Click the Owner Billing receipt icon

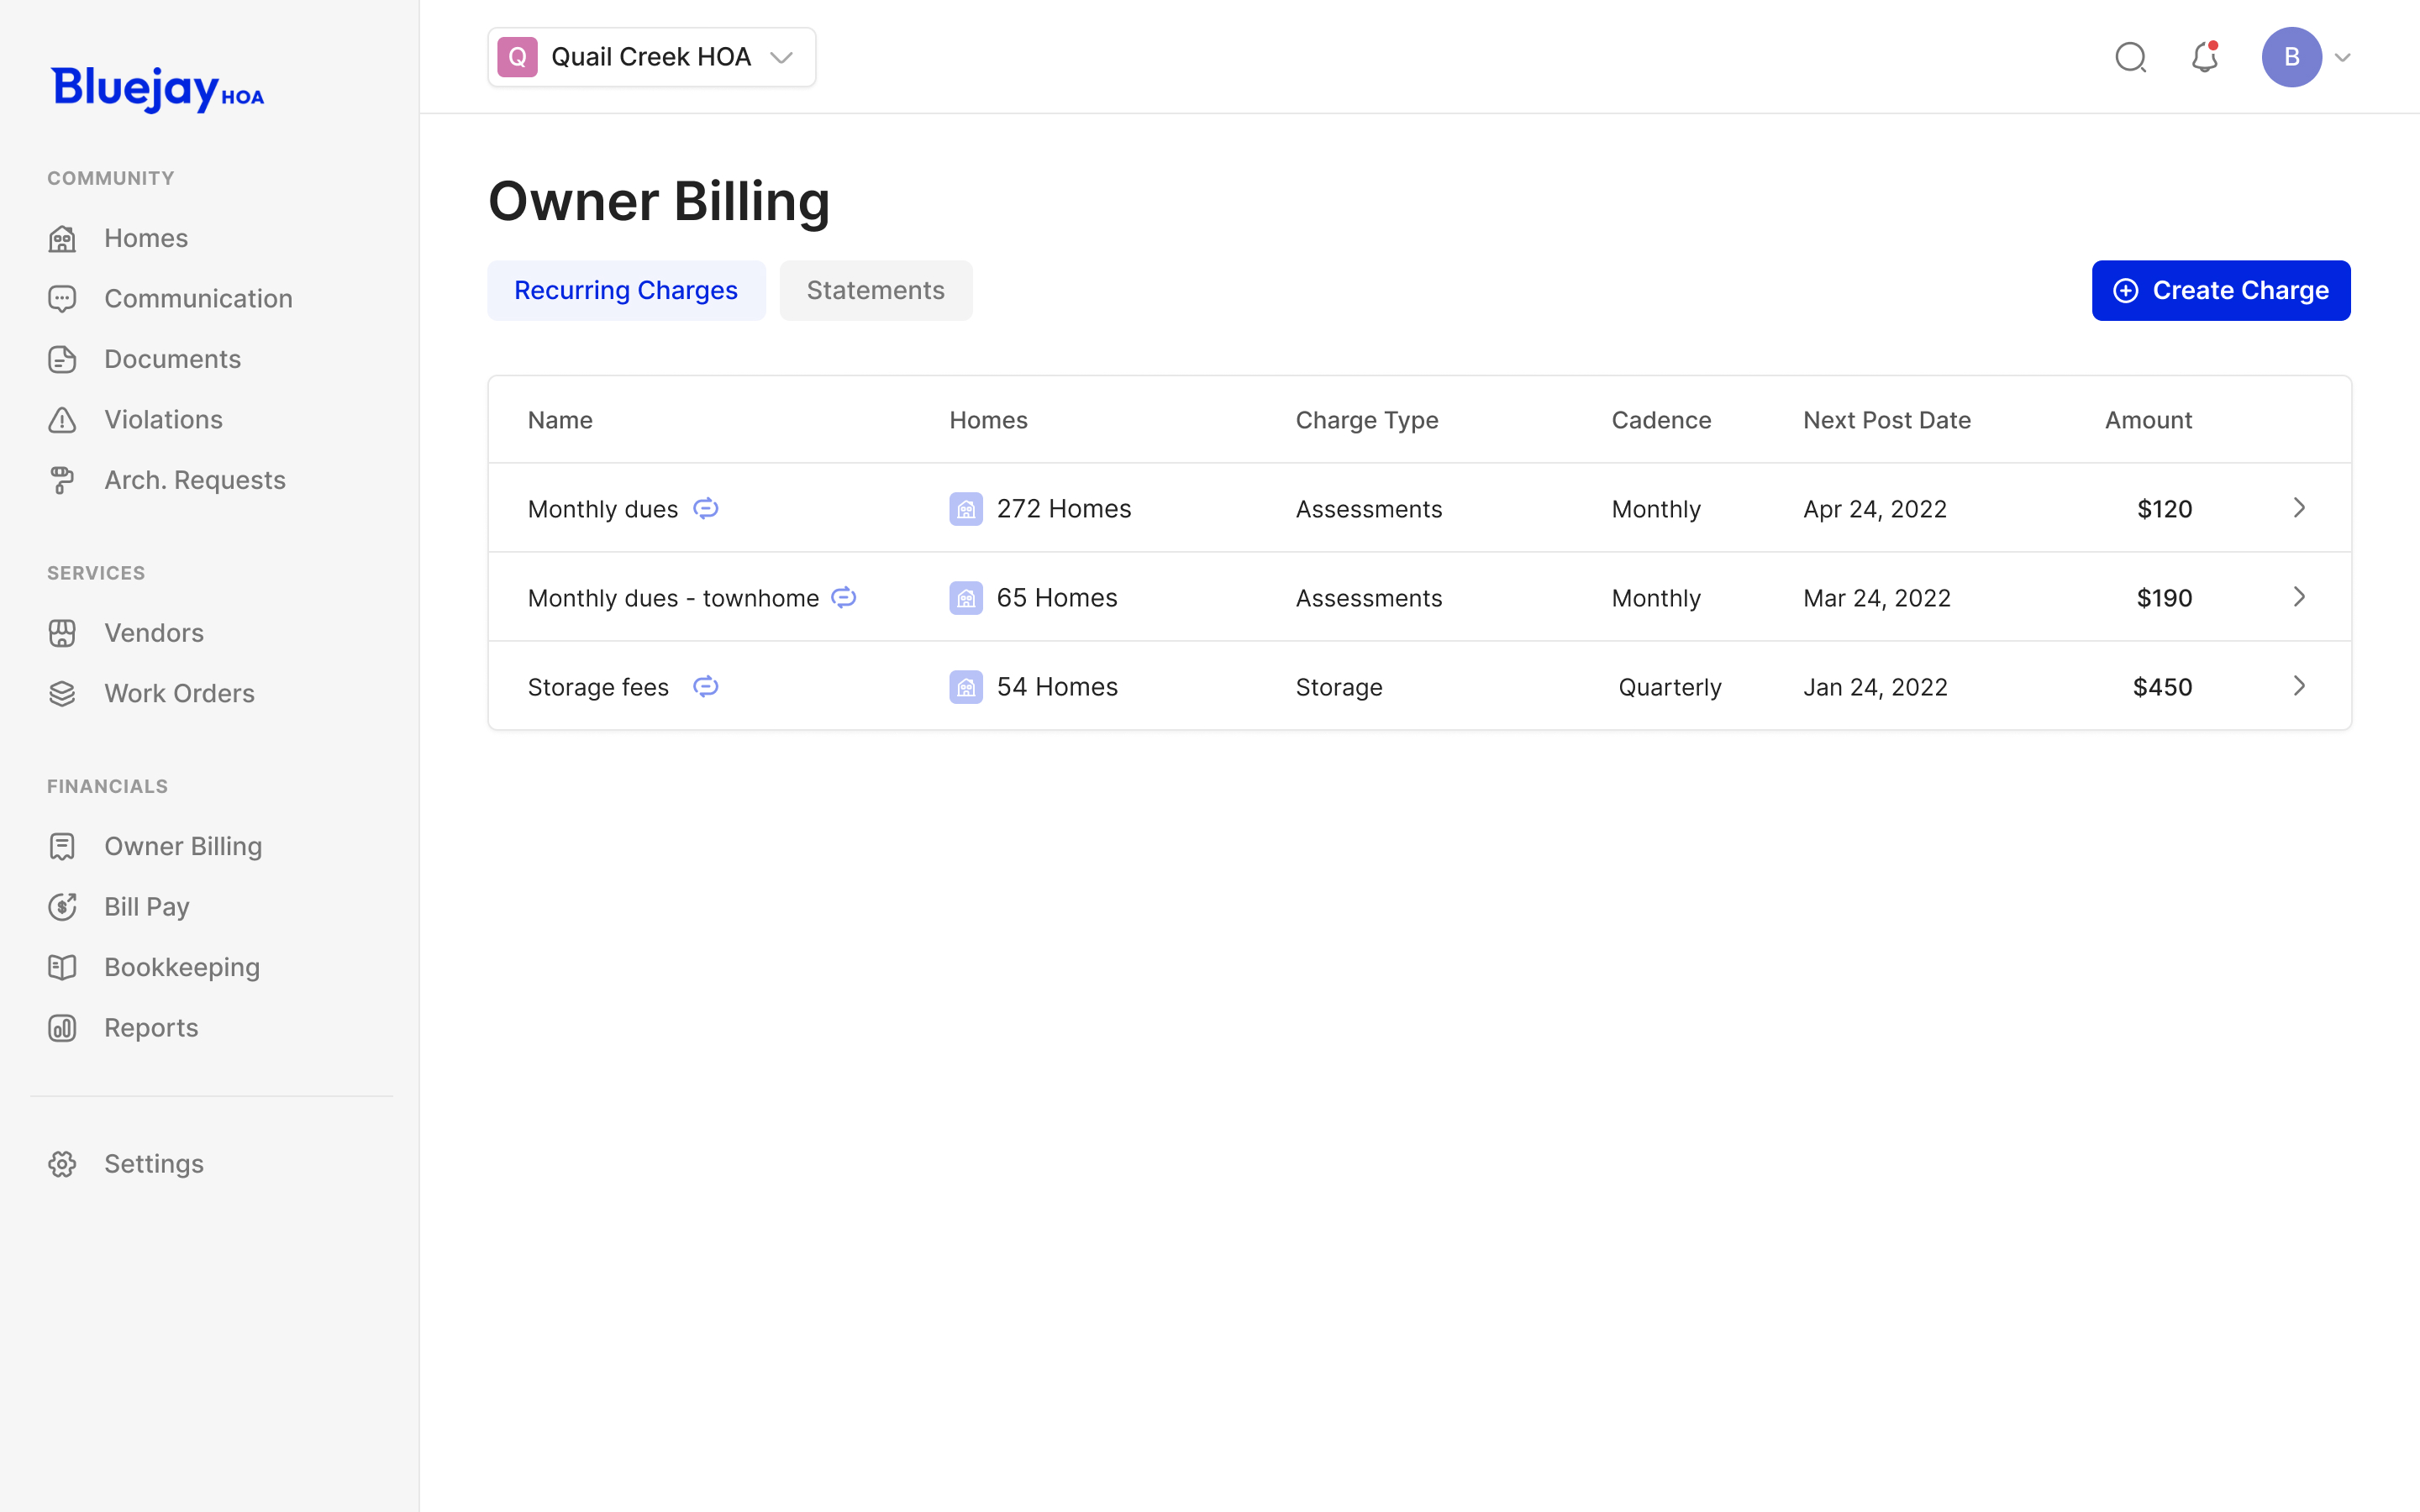62,846
